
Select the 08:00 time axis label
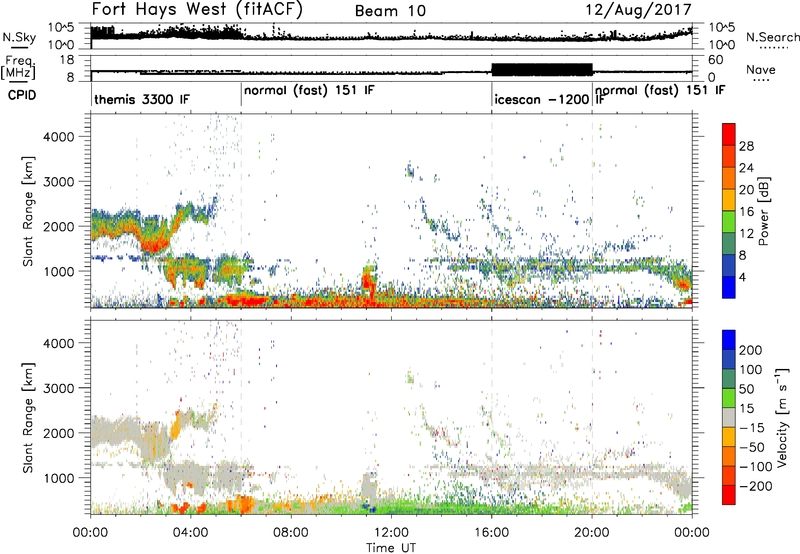pyautogui.click(x=291, y=533)
